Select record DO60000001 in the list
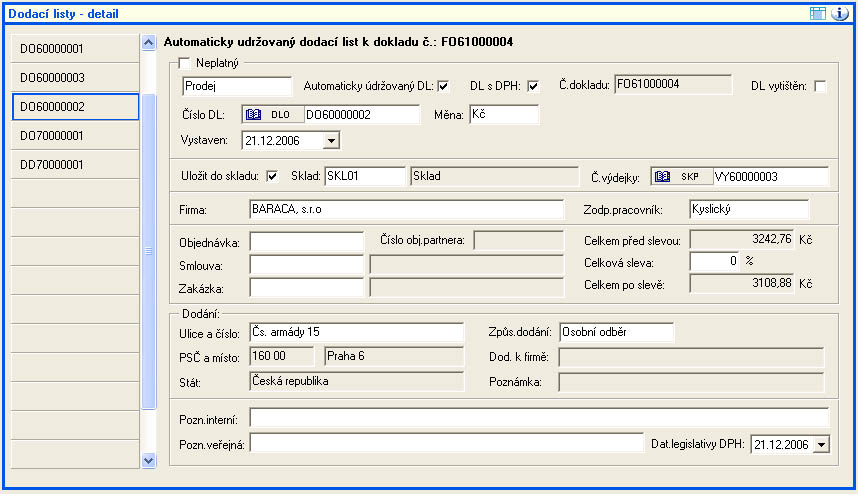The image size is (858, 494). [75, 48]
